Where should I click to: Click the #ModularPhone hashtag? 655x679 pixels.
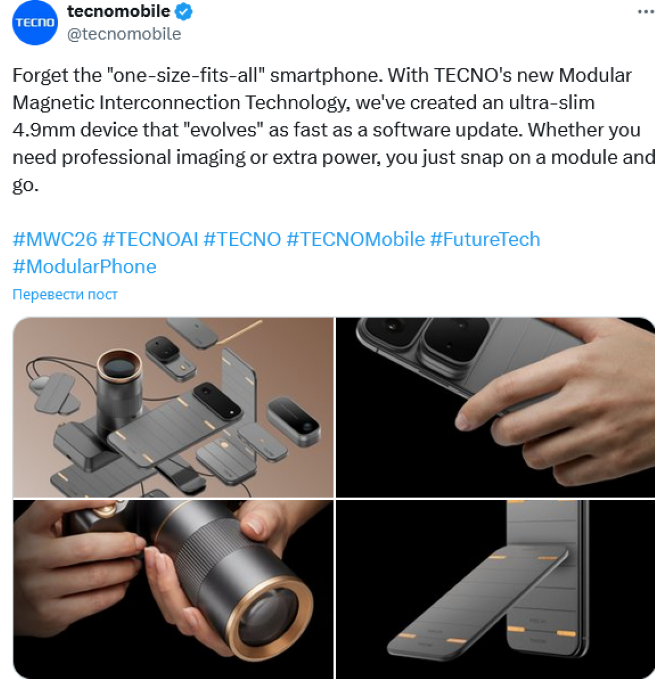[84, 267]
